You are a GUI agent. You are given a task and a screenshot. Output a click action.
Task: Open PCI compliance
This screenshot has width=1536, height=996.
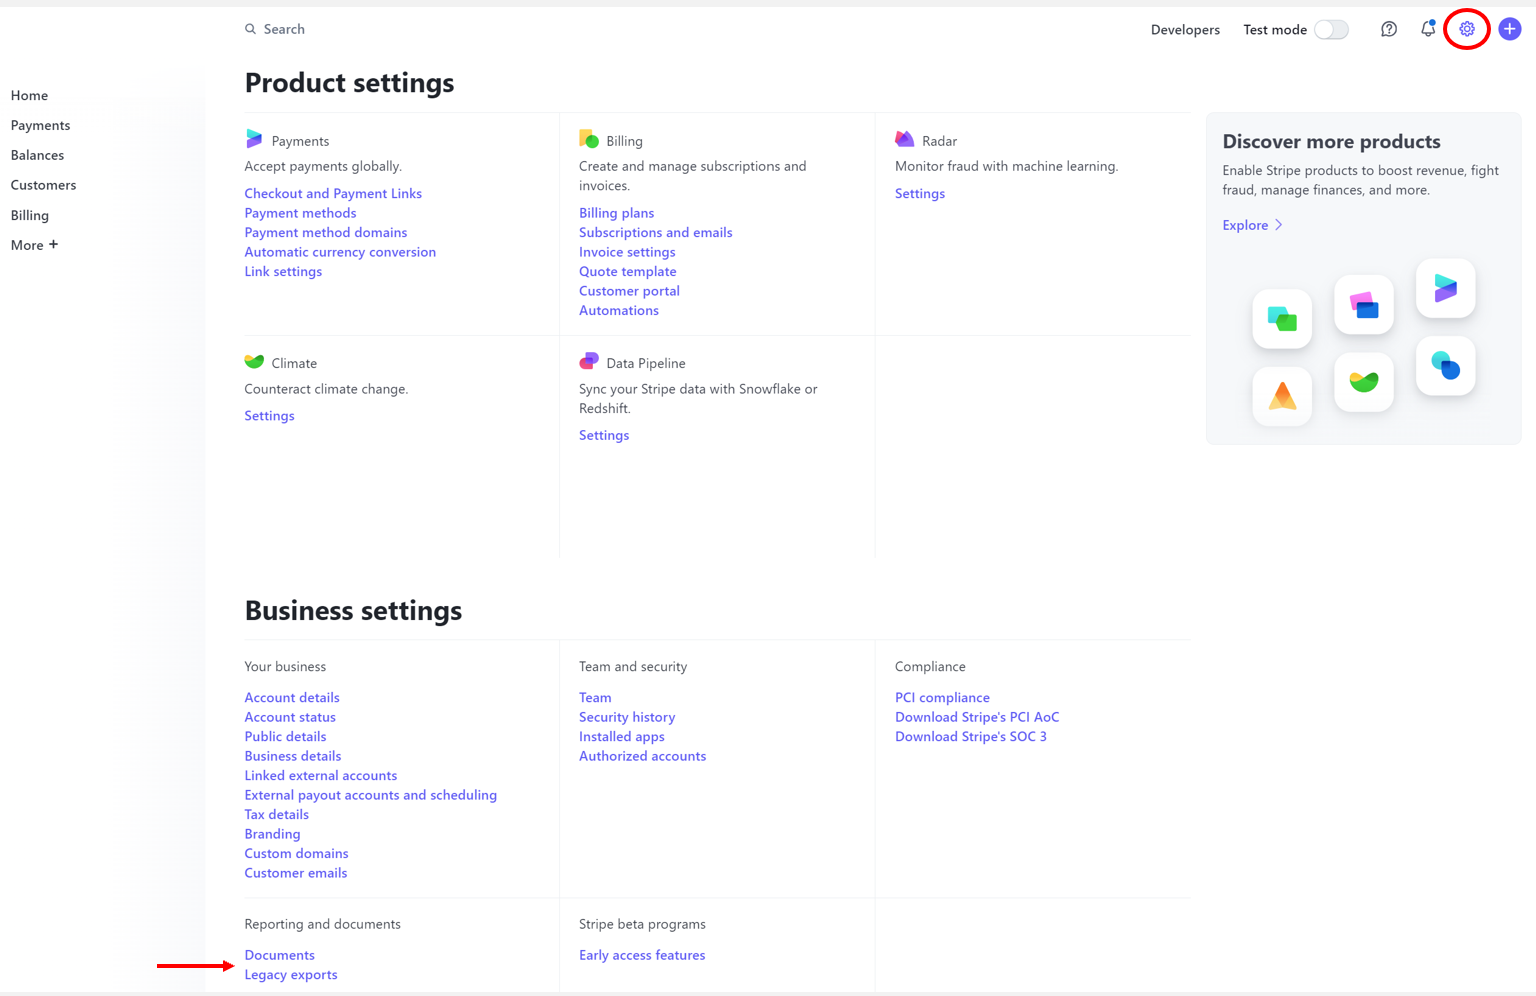942,697
